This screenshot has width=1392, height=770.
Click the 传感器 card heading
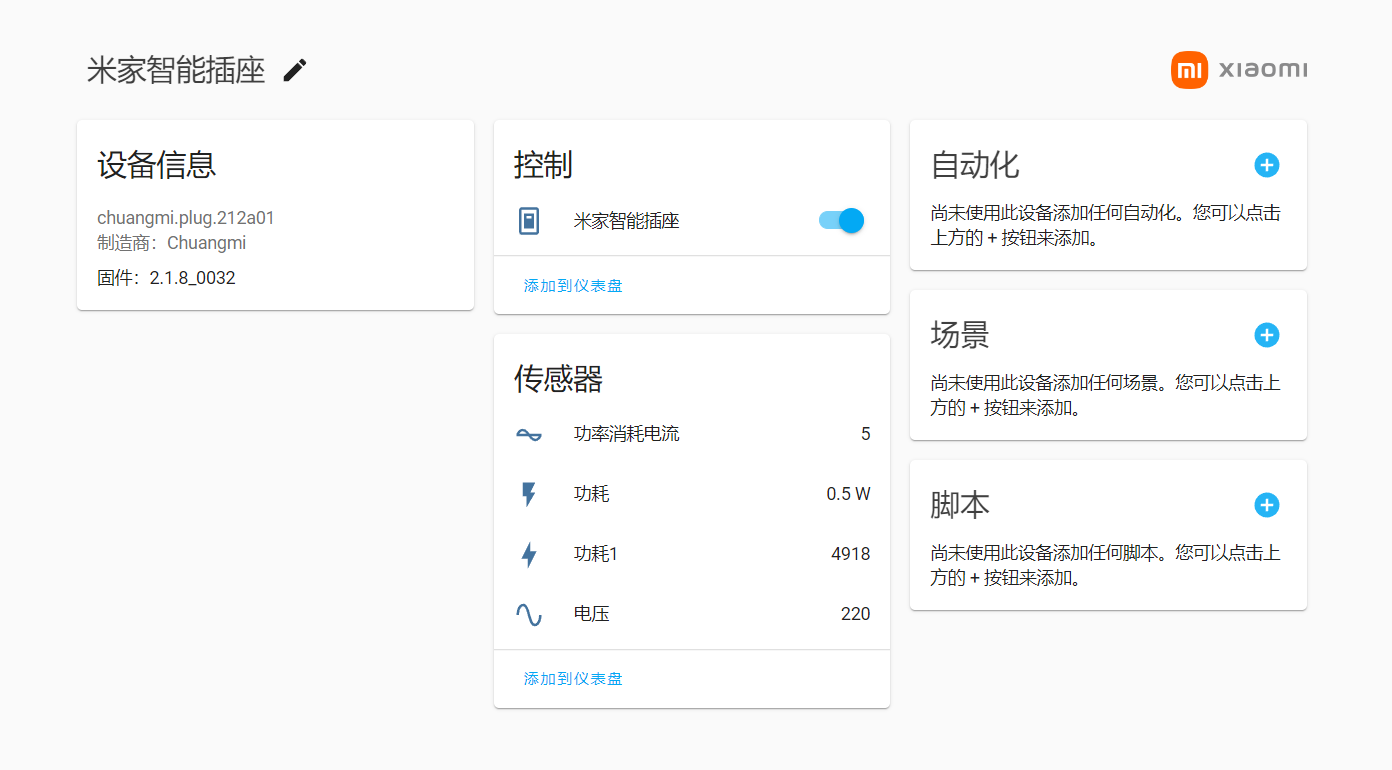559,379
